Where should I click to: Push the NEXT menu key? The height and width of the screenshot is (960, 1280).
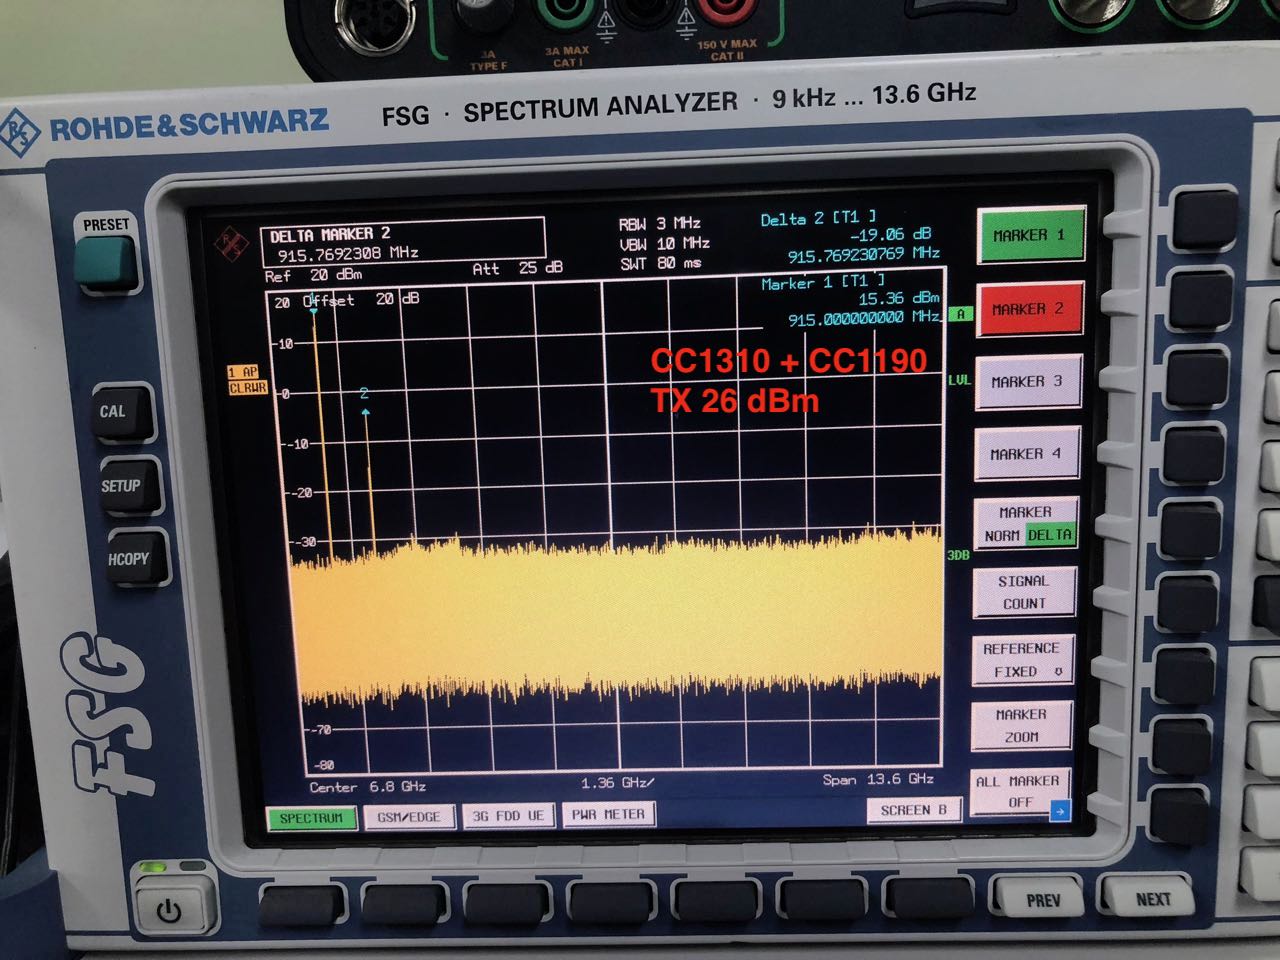coord(1152,898)
